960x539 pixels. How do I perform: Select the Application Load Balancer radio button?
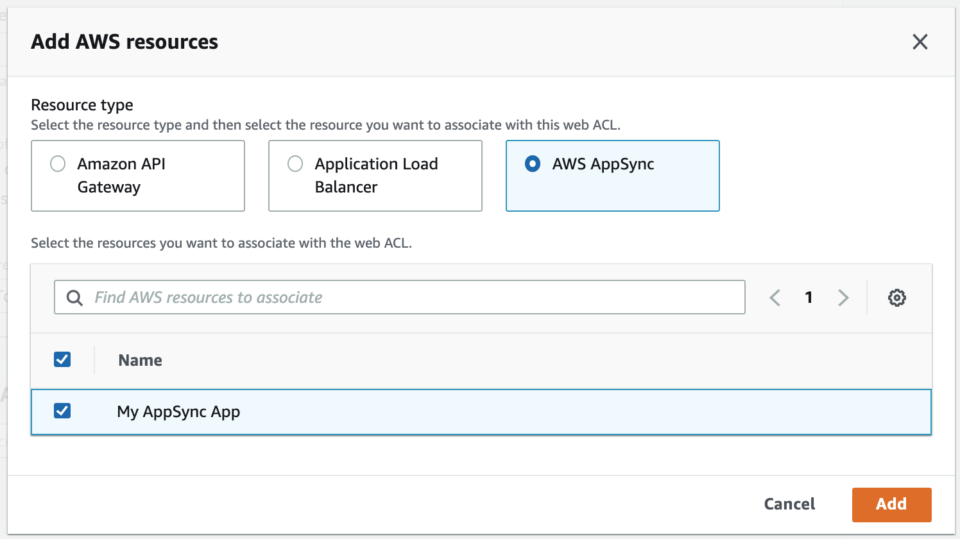(x=295, y=164)
